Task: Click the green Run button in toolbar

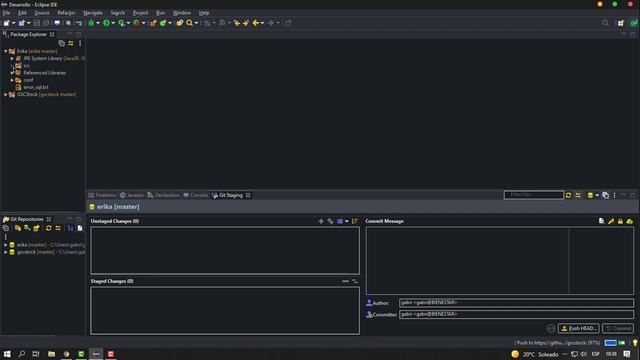Action: [106, 23]
